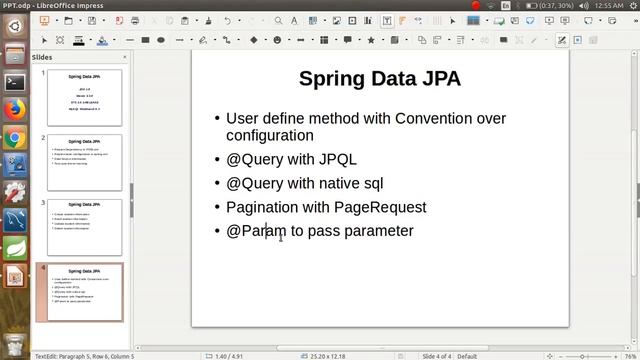Click the Save document icon
This screenshot has height=360, width=640.
[92, 20]
